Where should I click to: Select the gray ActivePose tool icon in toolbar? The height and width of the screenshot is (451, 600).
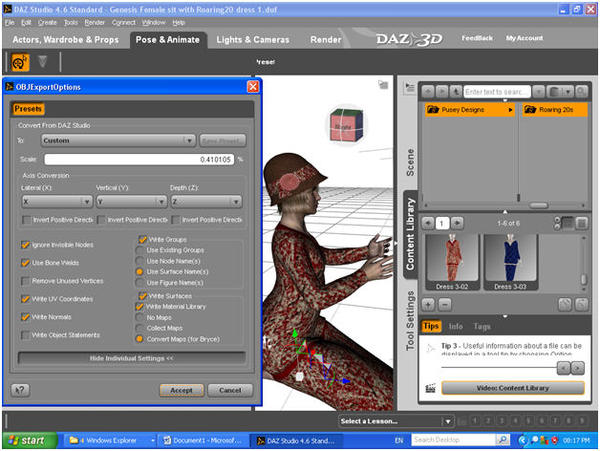[x=43, y=62]
